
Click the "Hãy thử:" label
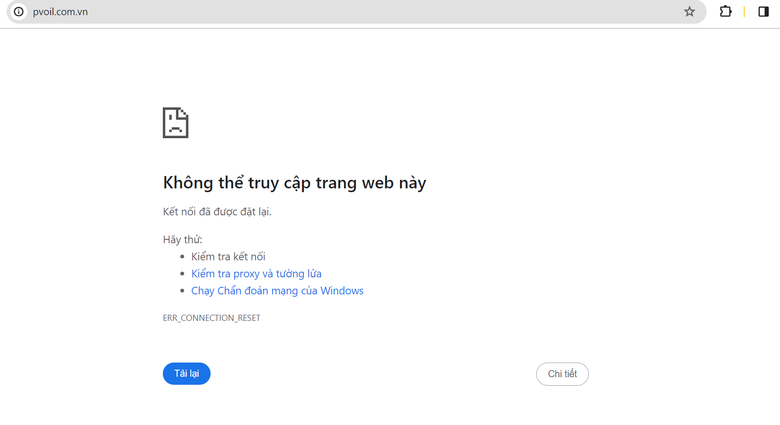[182, 240]
